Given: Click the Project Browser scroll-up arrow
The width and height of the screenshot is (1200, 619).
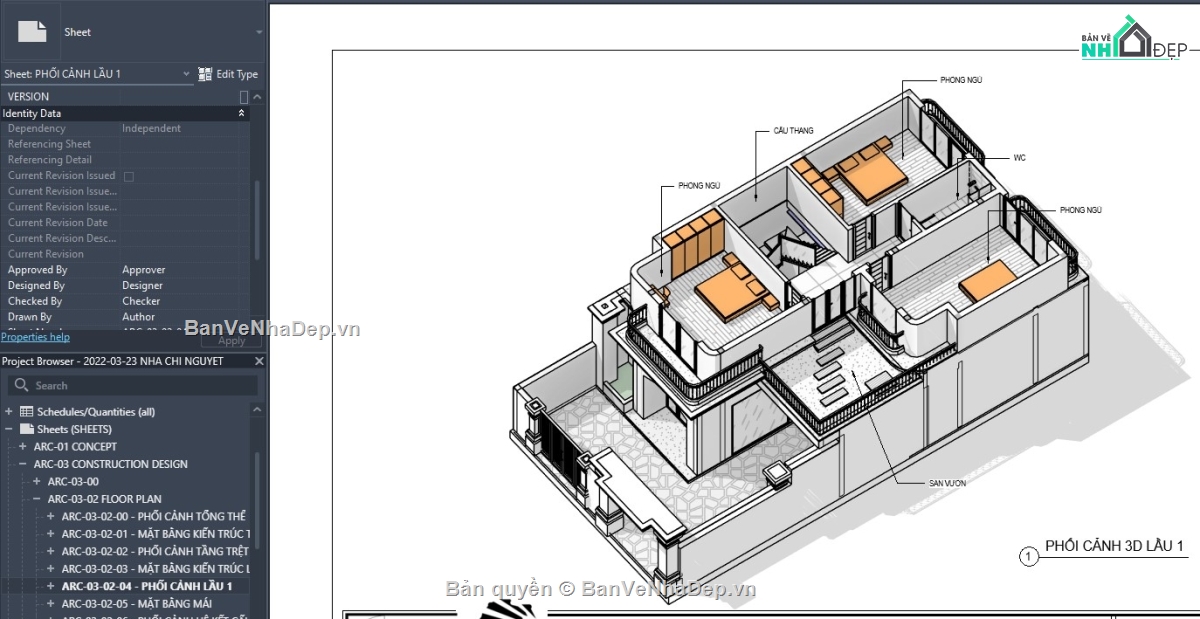Looking at the screenshot, I should pos(257,411).
